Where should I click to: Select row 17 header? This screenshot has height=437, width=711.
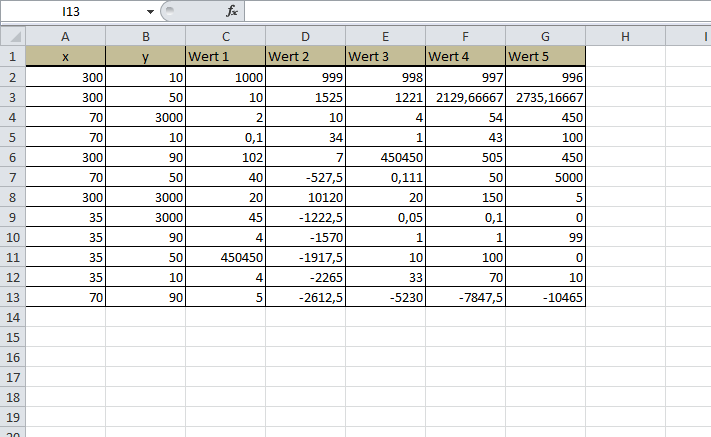(13, 377)
